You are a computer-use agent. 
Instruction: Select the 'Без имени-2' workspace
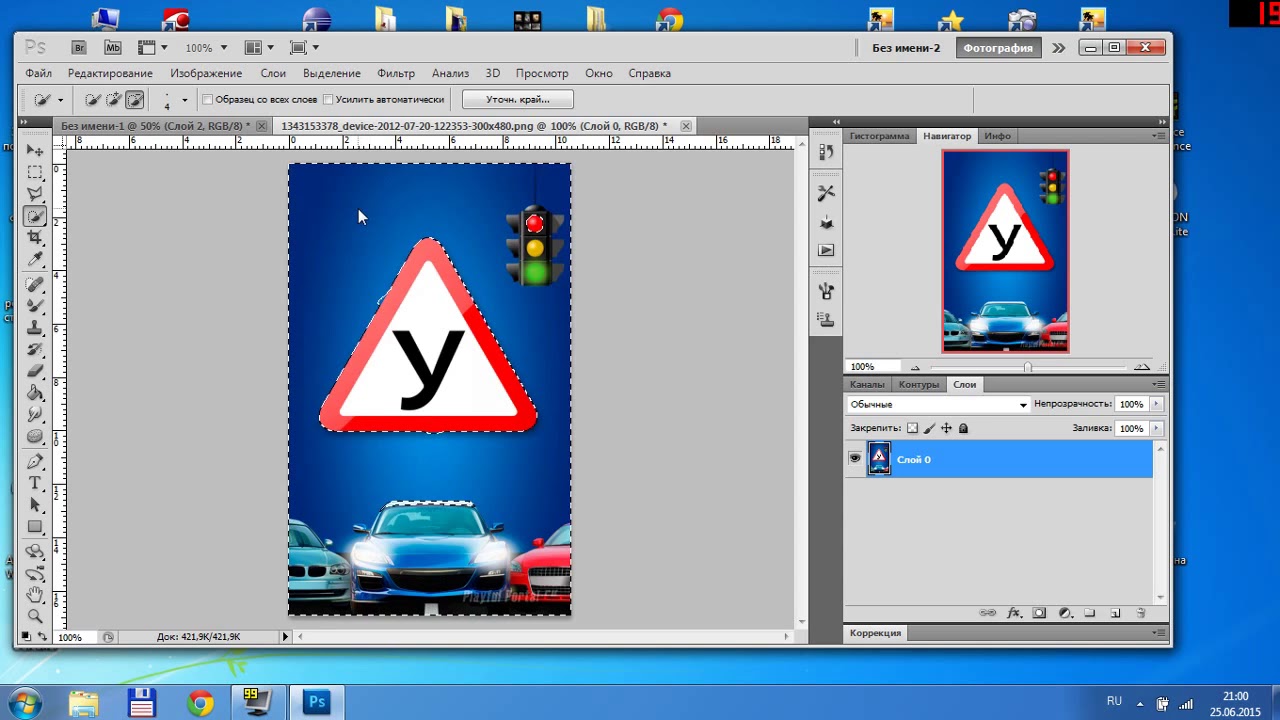pos(906,48)
